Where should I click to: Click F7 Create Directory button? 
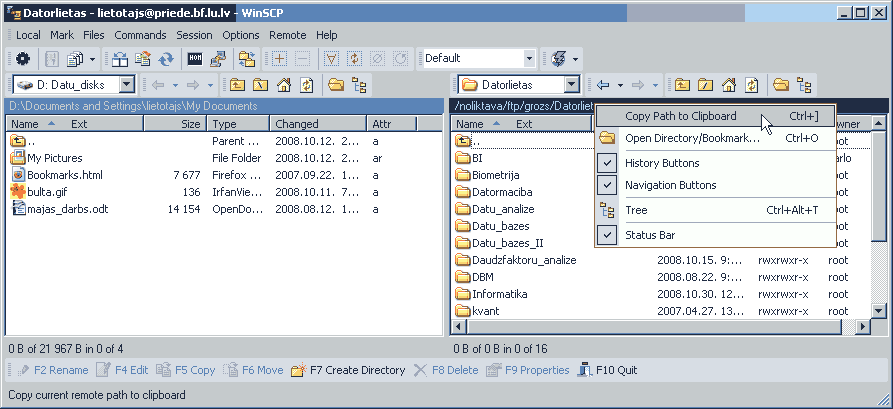point(348,370)
